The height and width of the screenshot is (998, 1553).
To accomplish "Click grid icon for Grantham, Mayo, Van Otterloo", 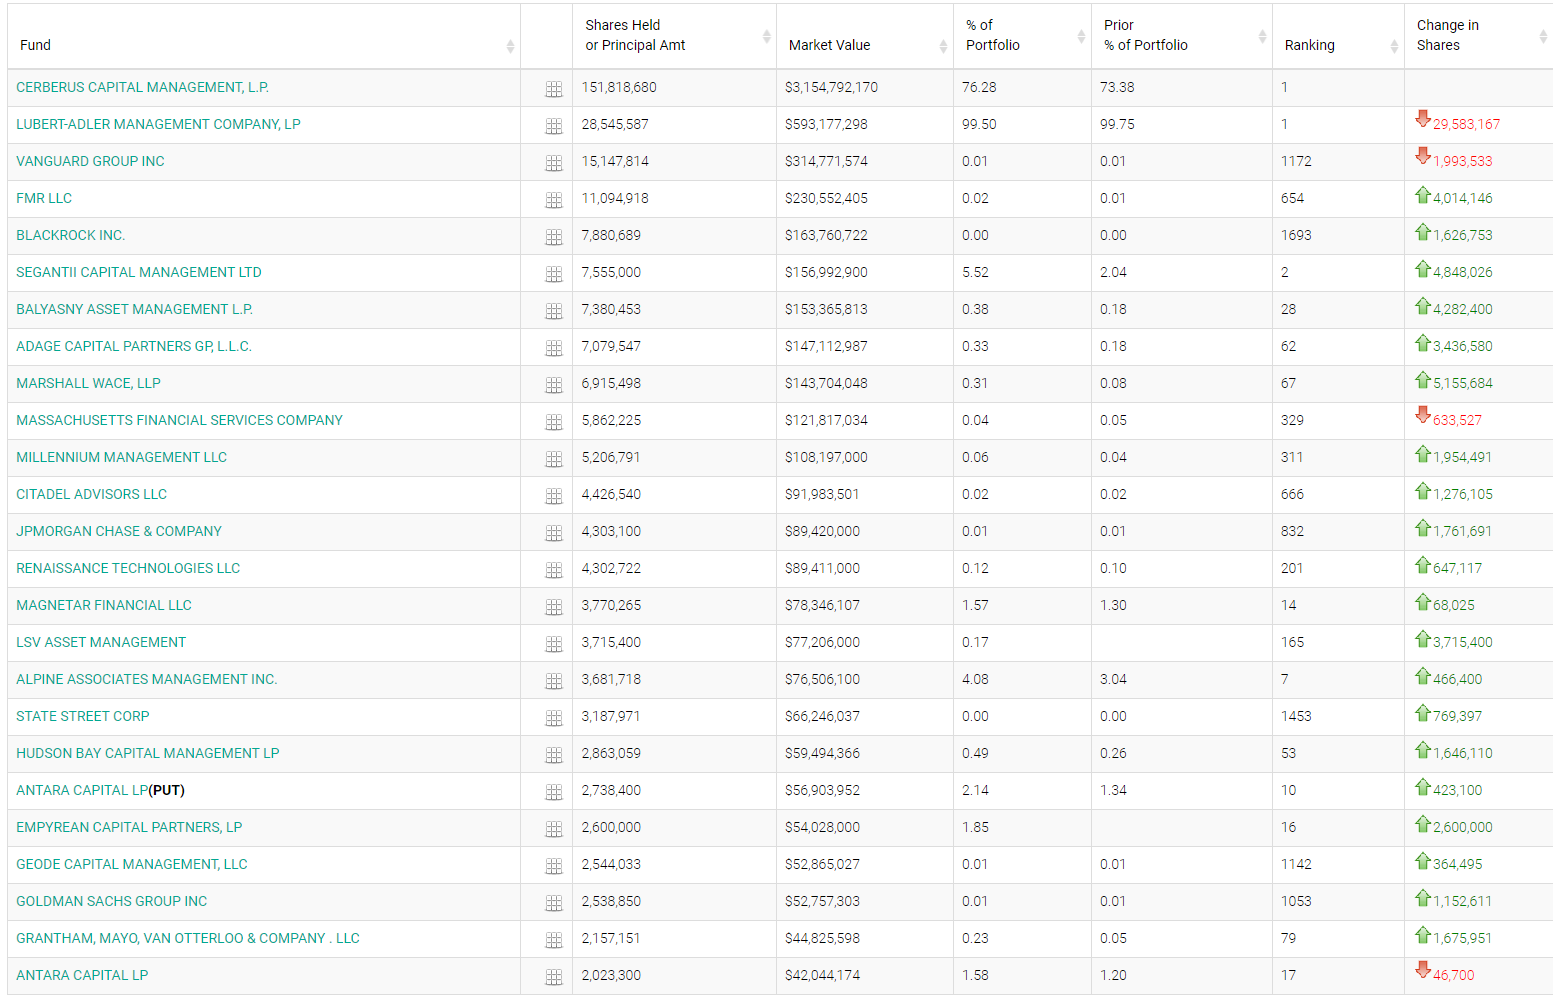I will coord(554,940).
